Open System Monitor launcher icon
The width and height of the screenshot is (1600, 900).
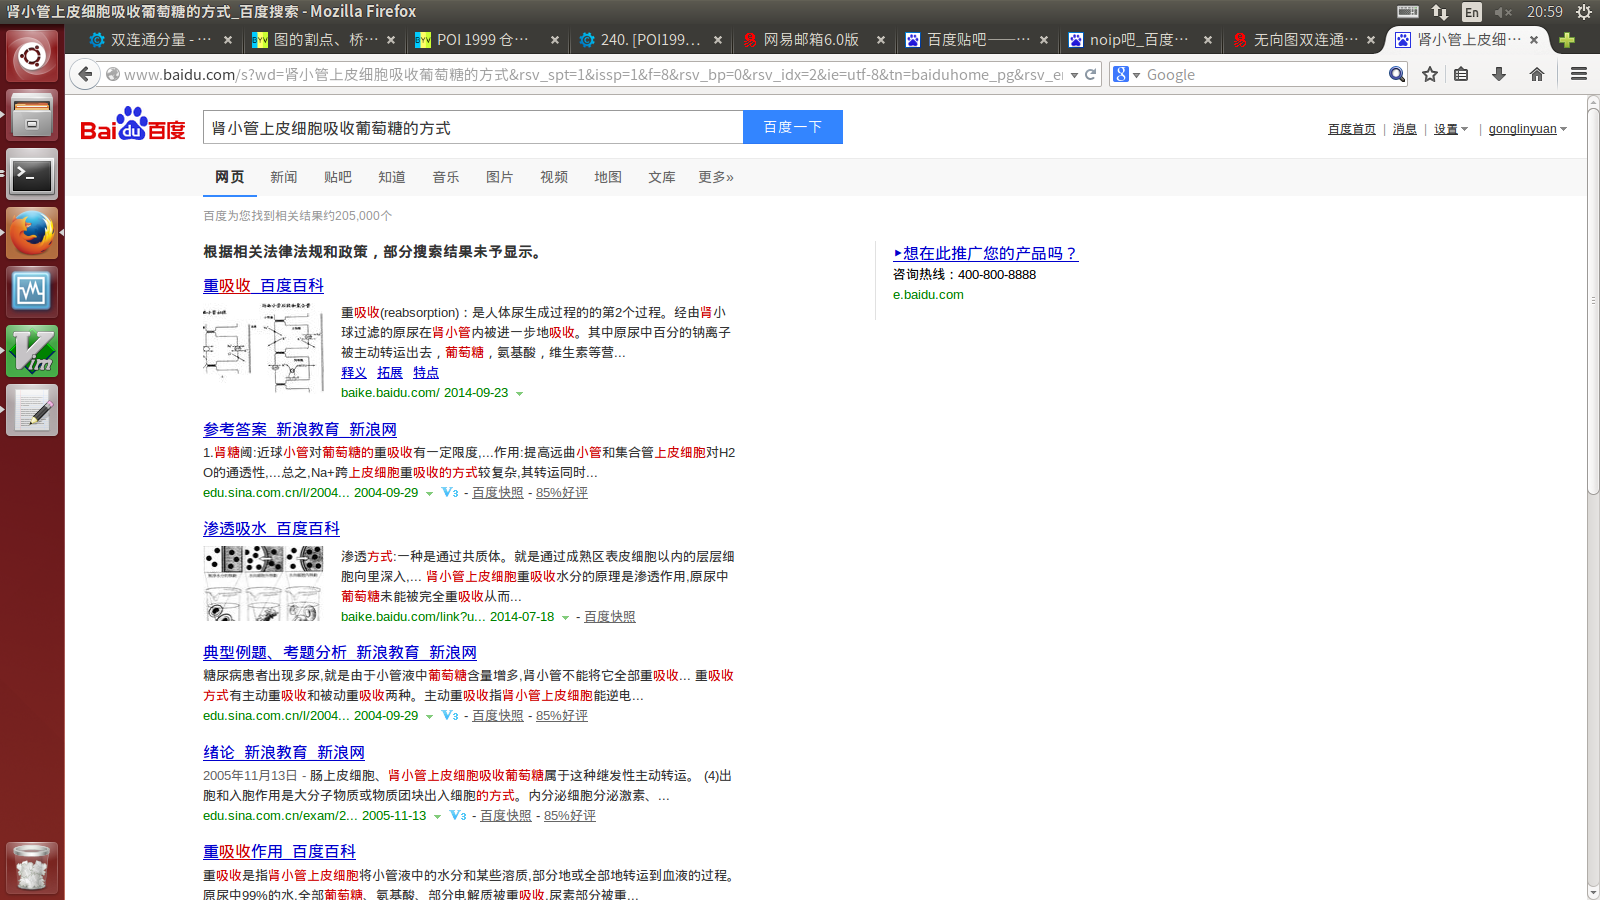pos(32,292)
